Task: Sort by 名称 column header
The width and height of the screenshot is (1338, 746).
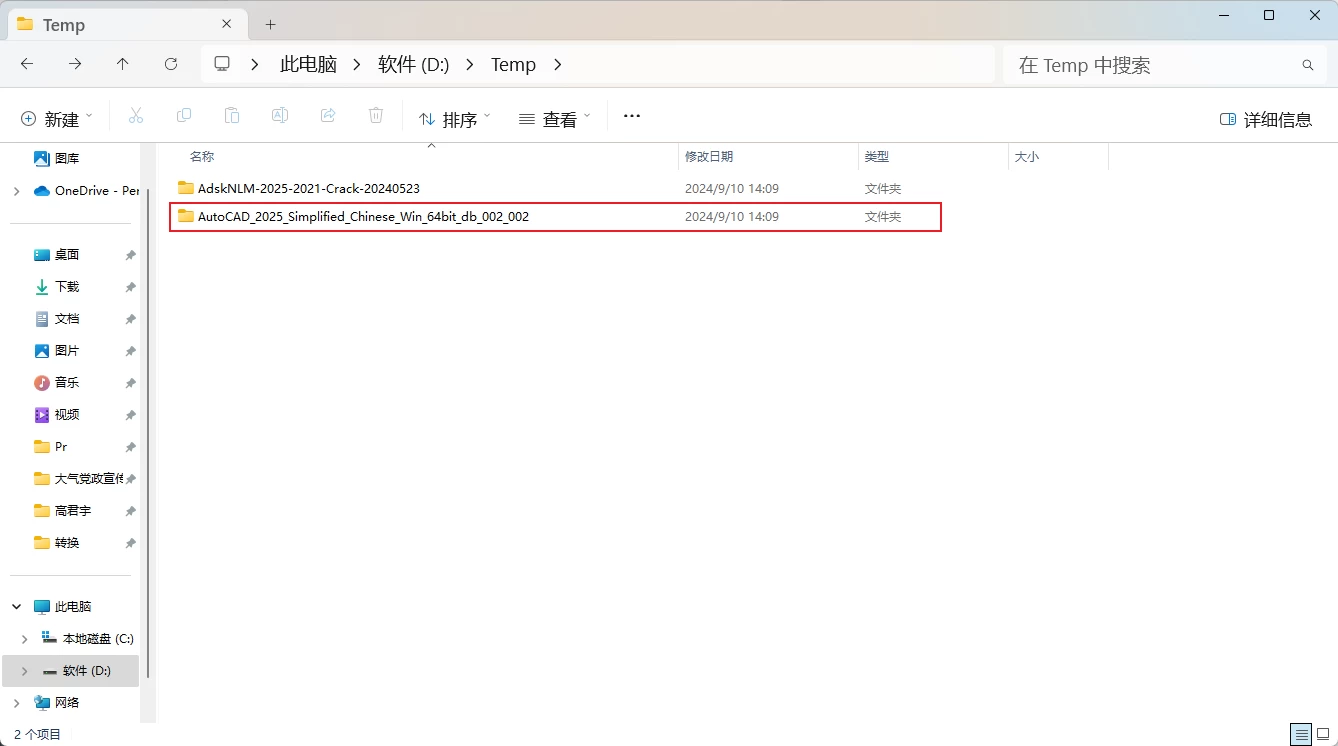Action: tap(202, 157)
